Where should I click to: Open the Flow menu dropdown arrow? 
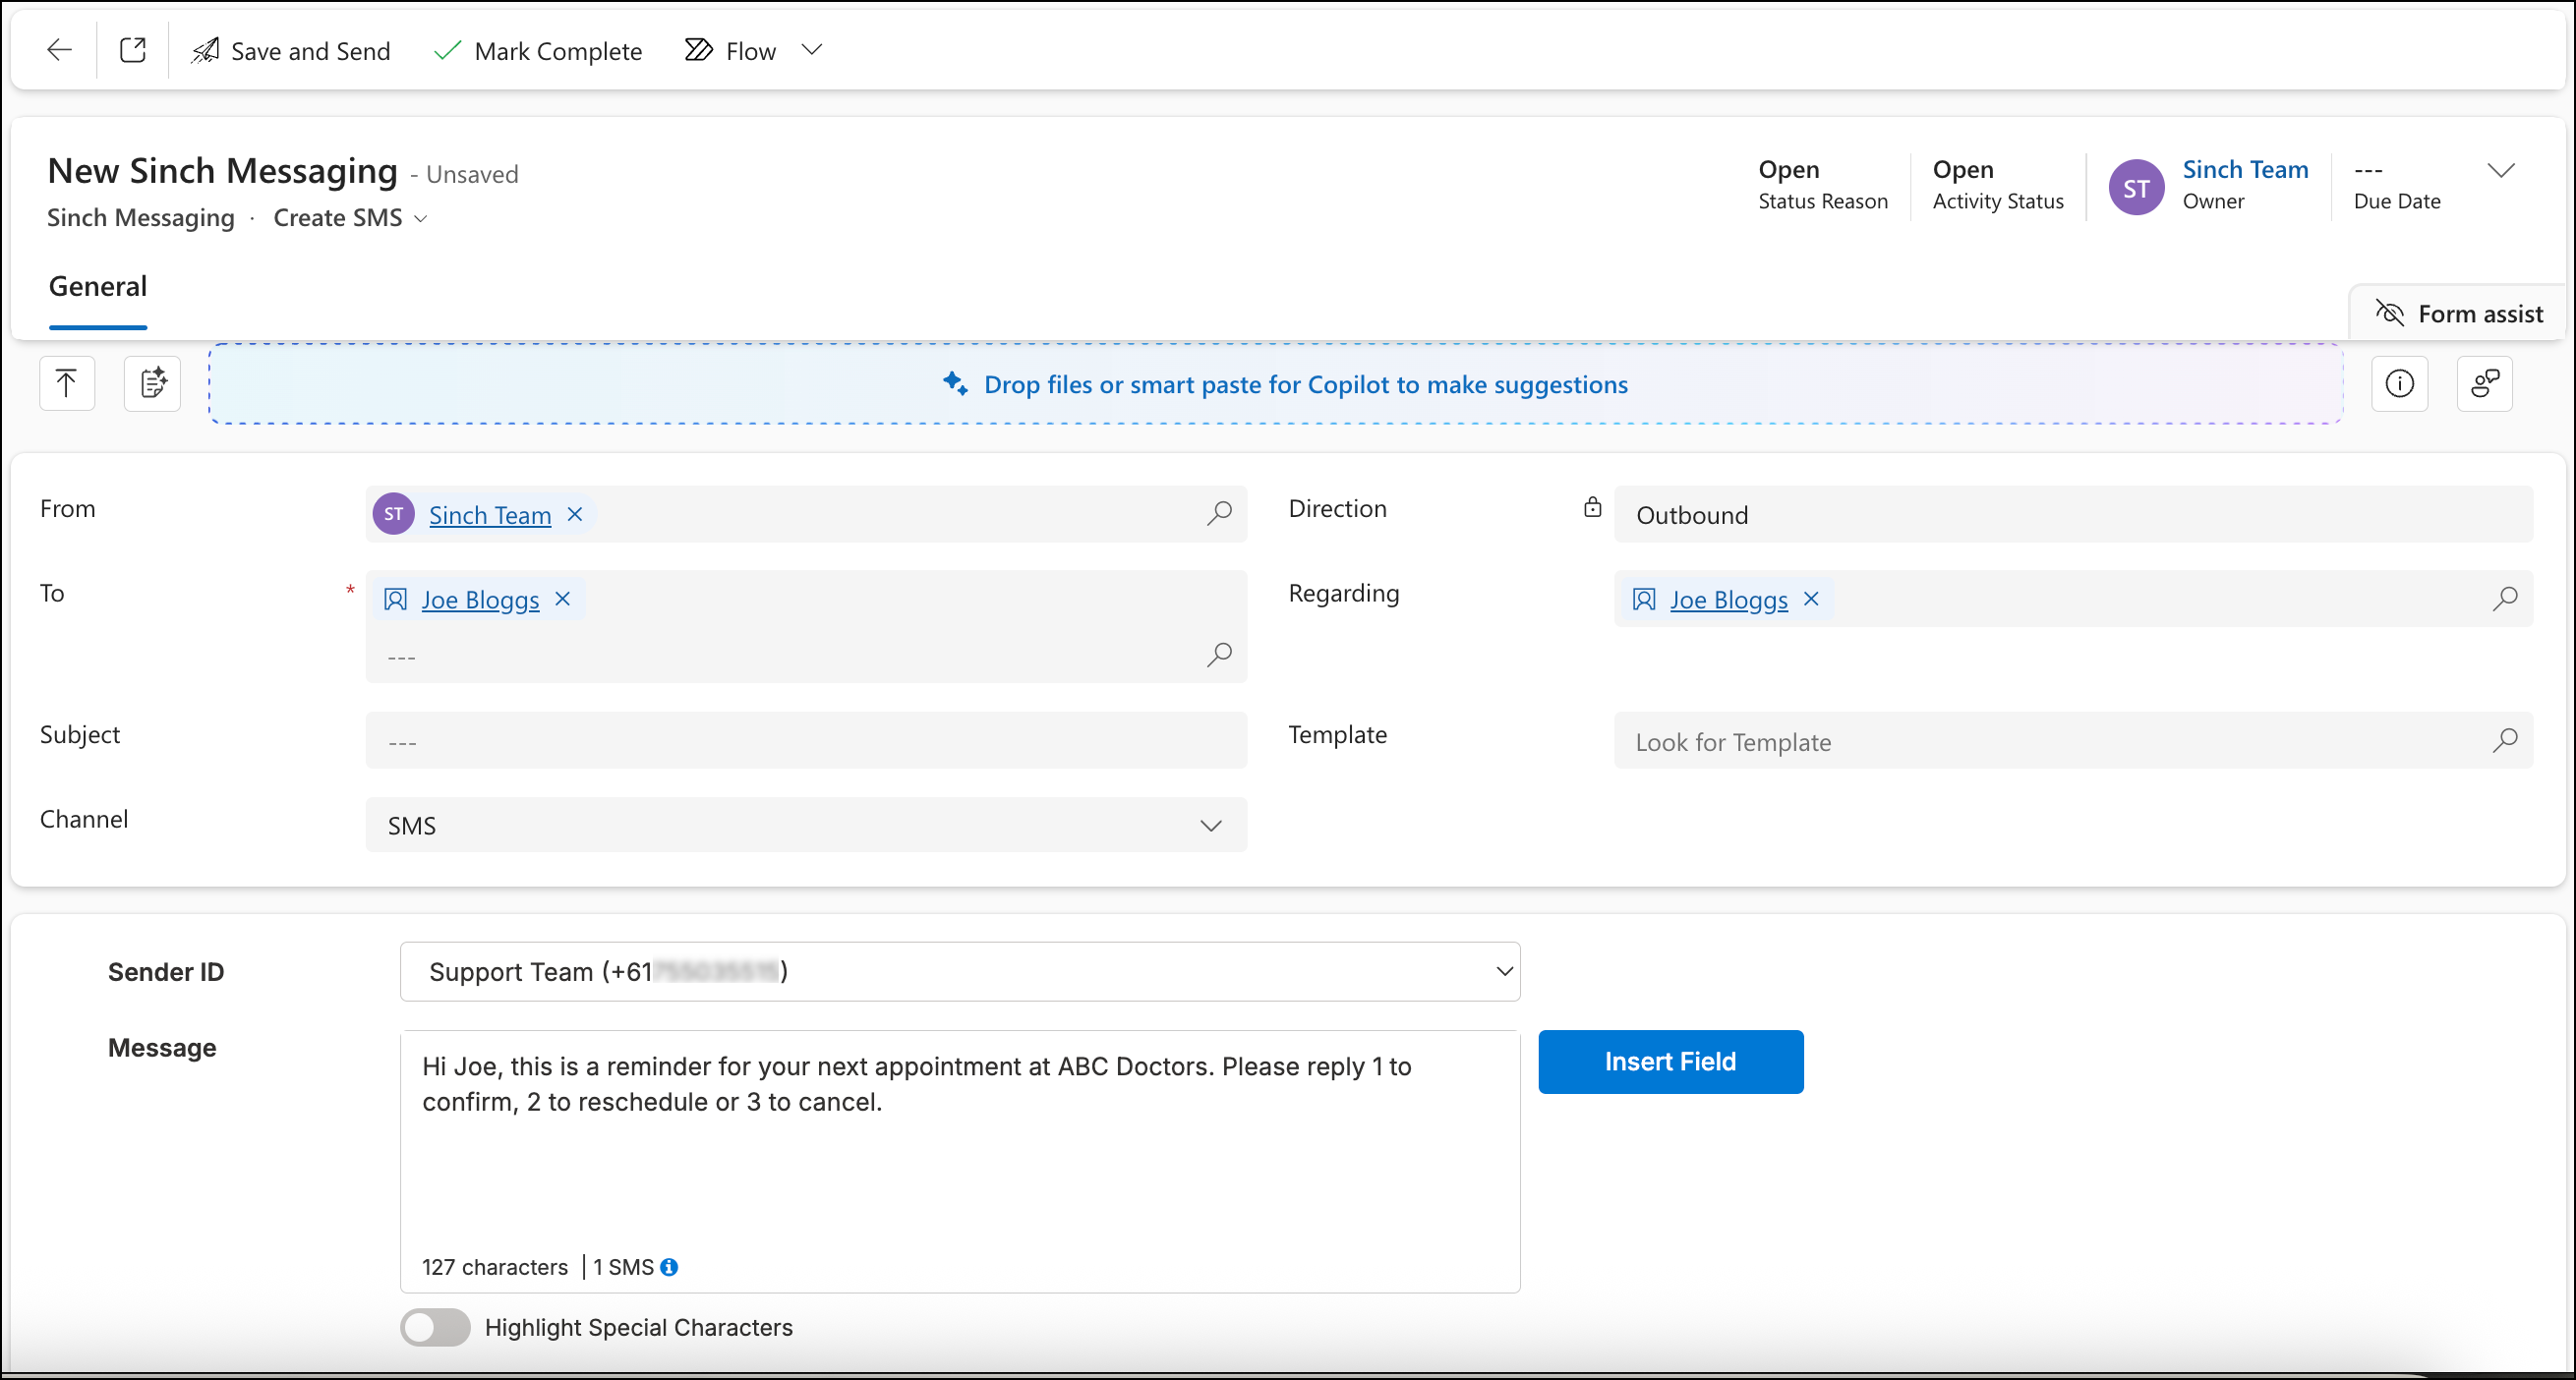[812, 50]
